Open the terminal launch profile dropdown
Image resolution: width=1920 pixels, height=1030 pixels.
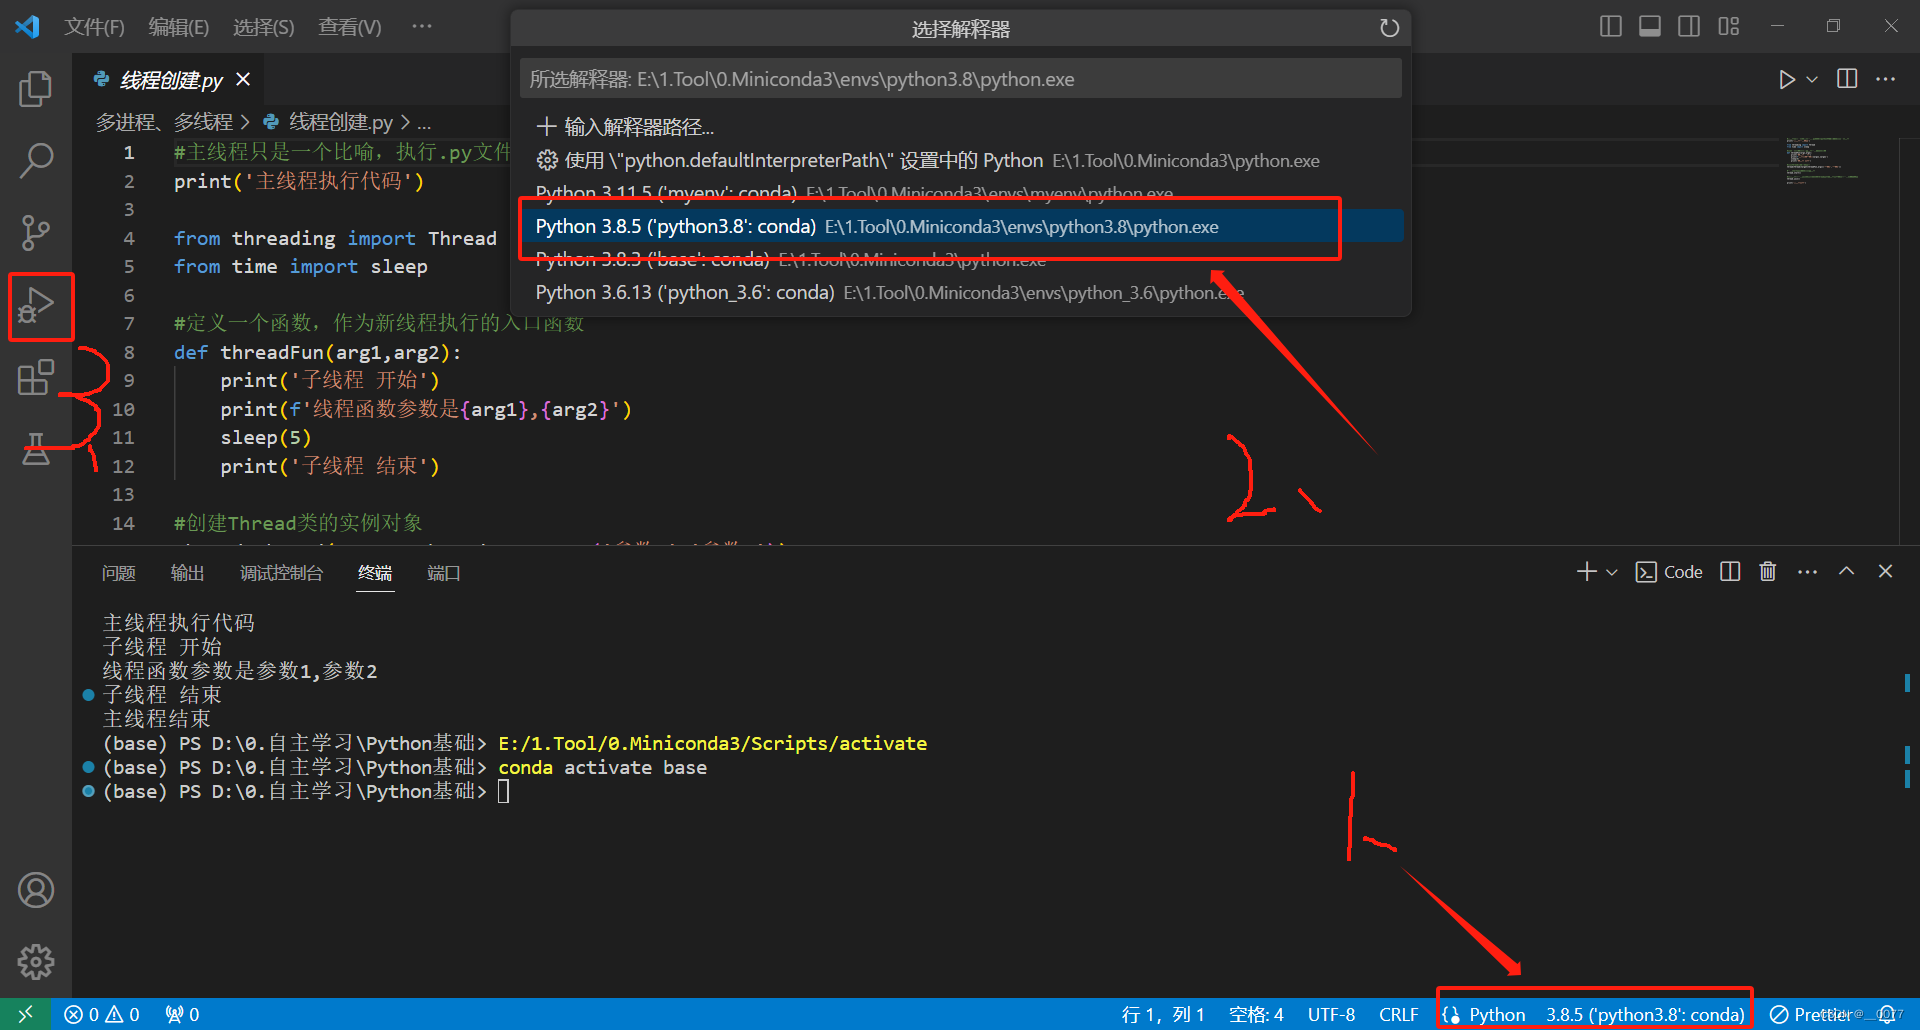pos(1612,572)
